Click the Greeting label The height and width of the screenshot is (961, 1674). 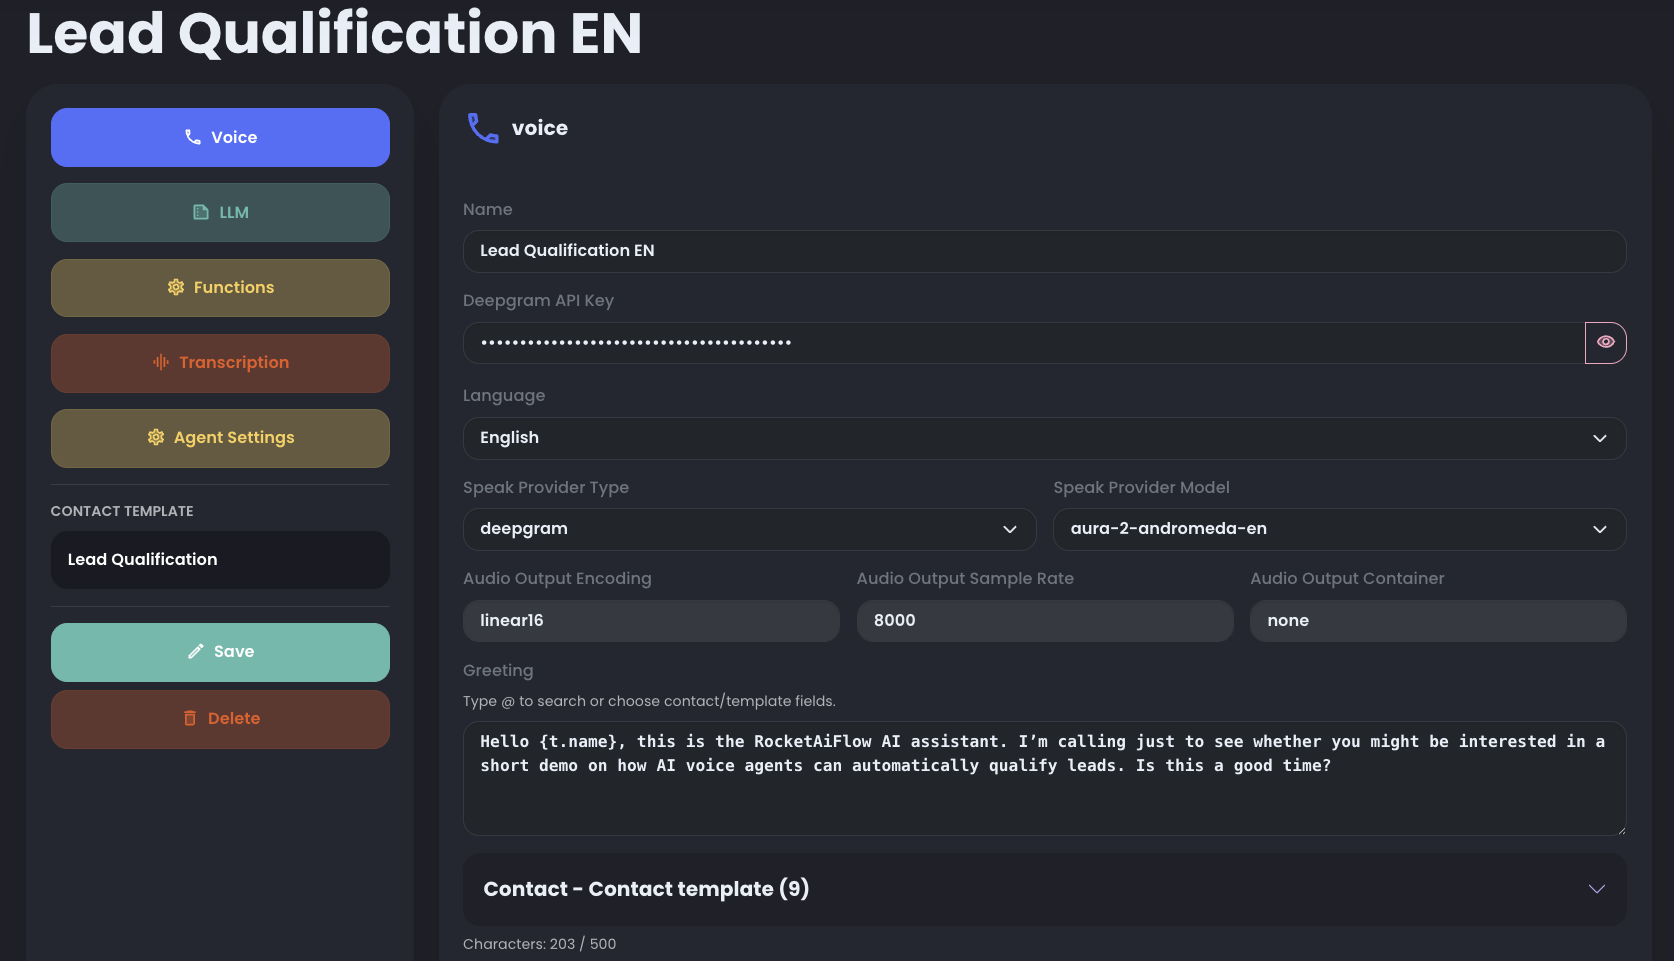(x=498, y=671)
